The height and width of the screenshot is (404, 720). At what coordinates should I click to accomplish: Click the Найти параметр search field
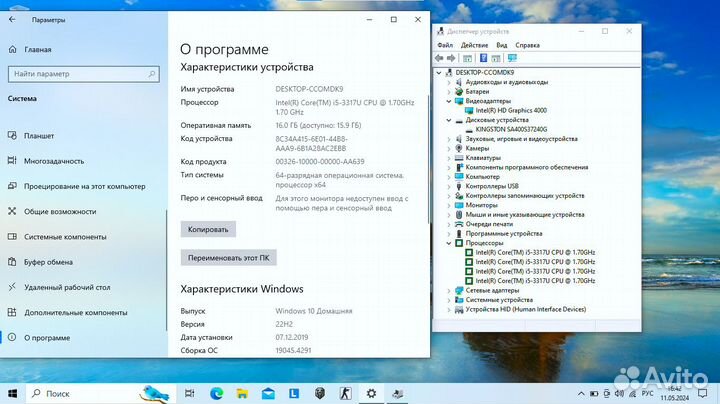pos(84,74)
